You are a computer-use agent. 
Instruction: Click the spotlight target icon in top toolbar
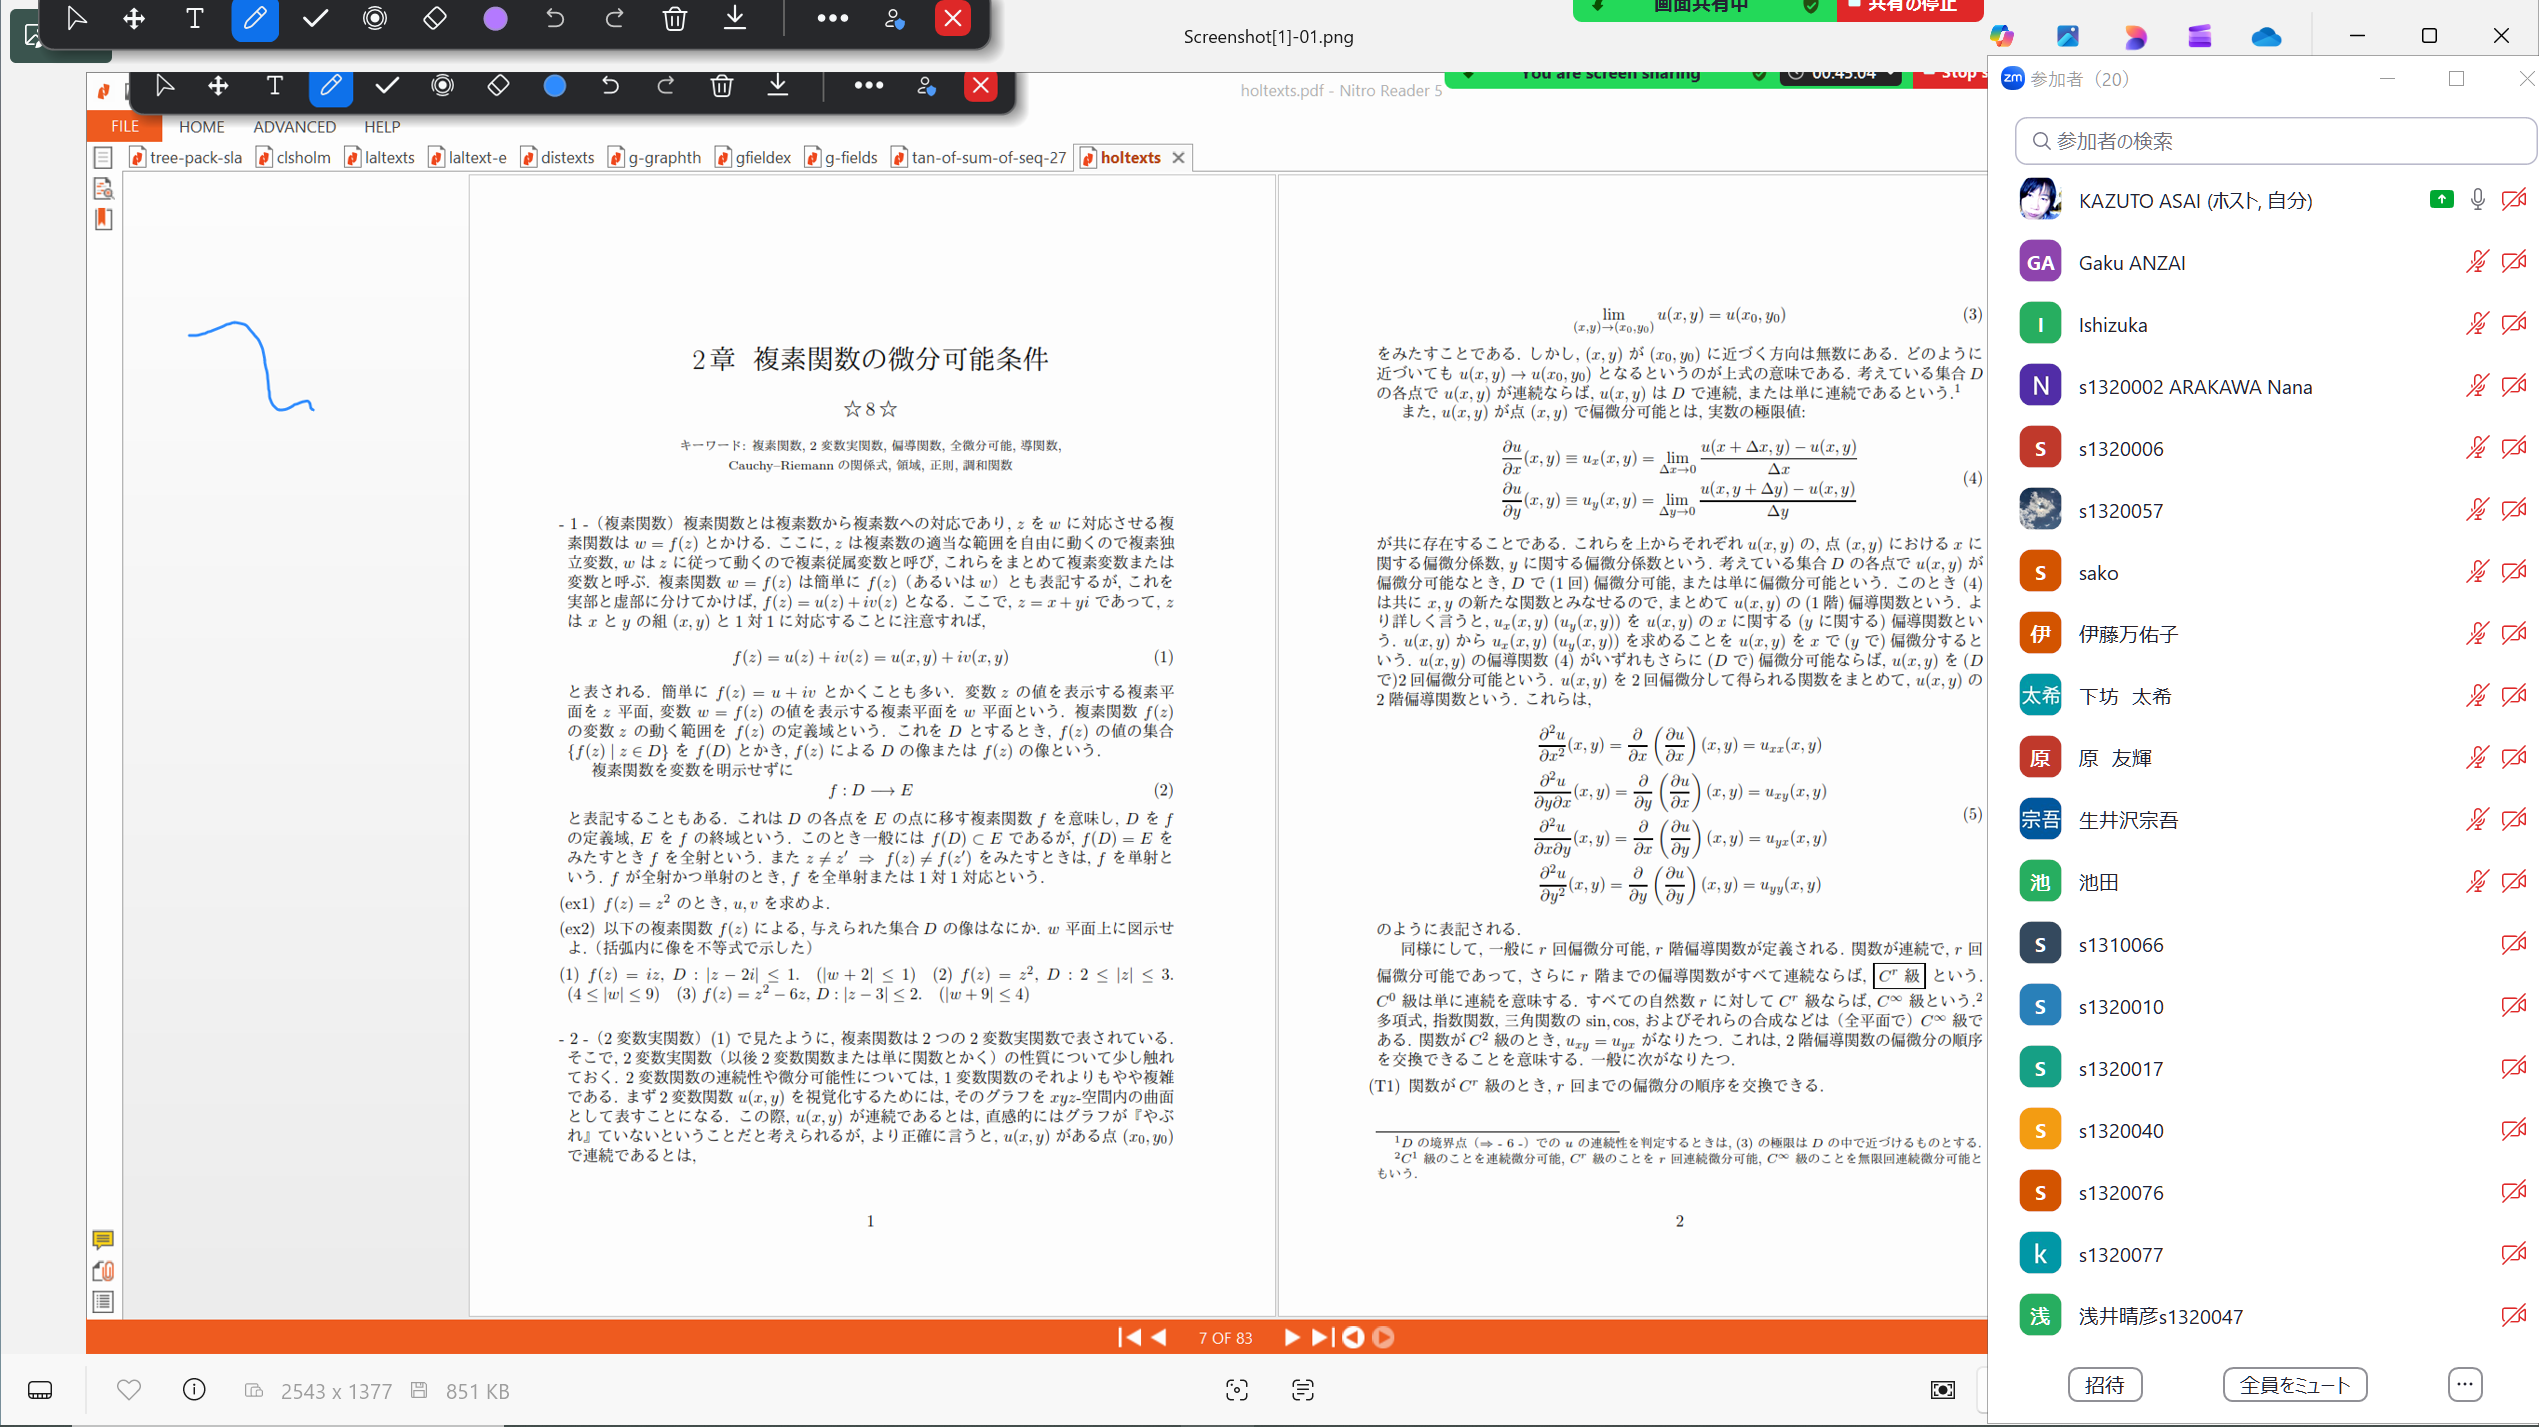pos(375,18)
